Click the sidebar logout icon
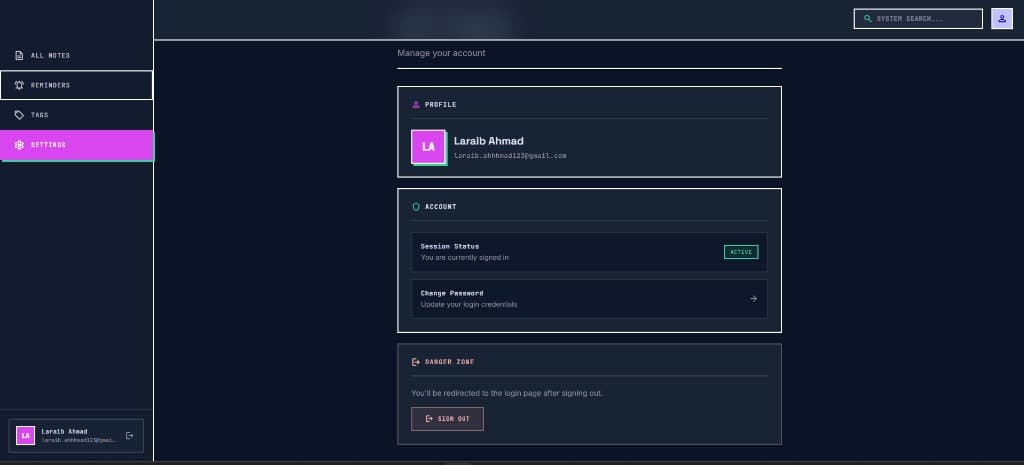Image resolution: width=1024 pixels, height=465 pixels. tap(129, 436)
